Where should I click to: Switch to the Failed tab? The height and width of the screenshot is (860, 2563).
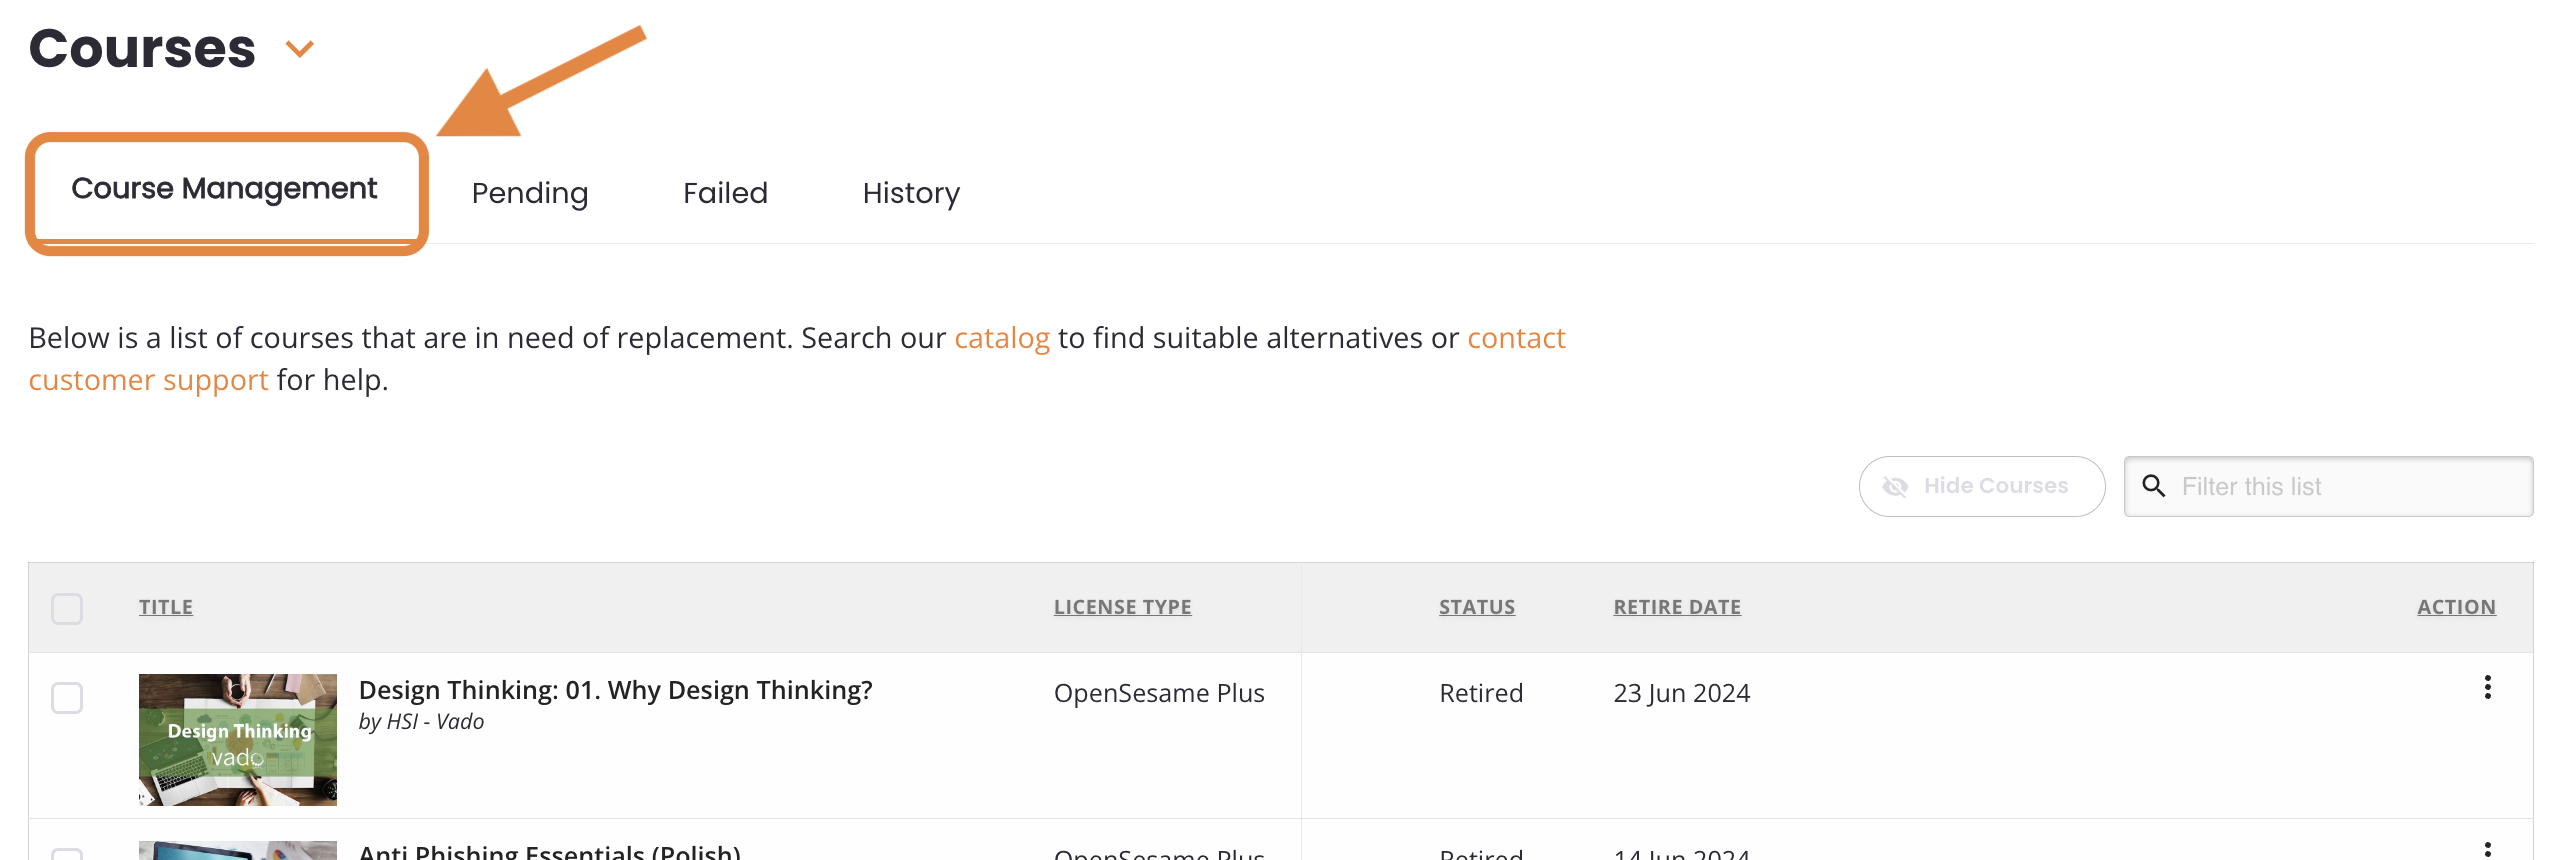pos(725,193)
